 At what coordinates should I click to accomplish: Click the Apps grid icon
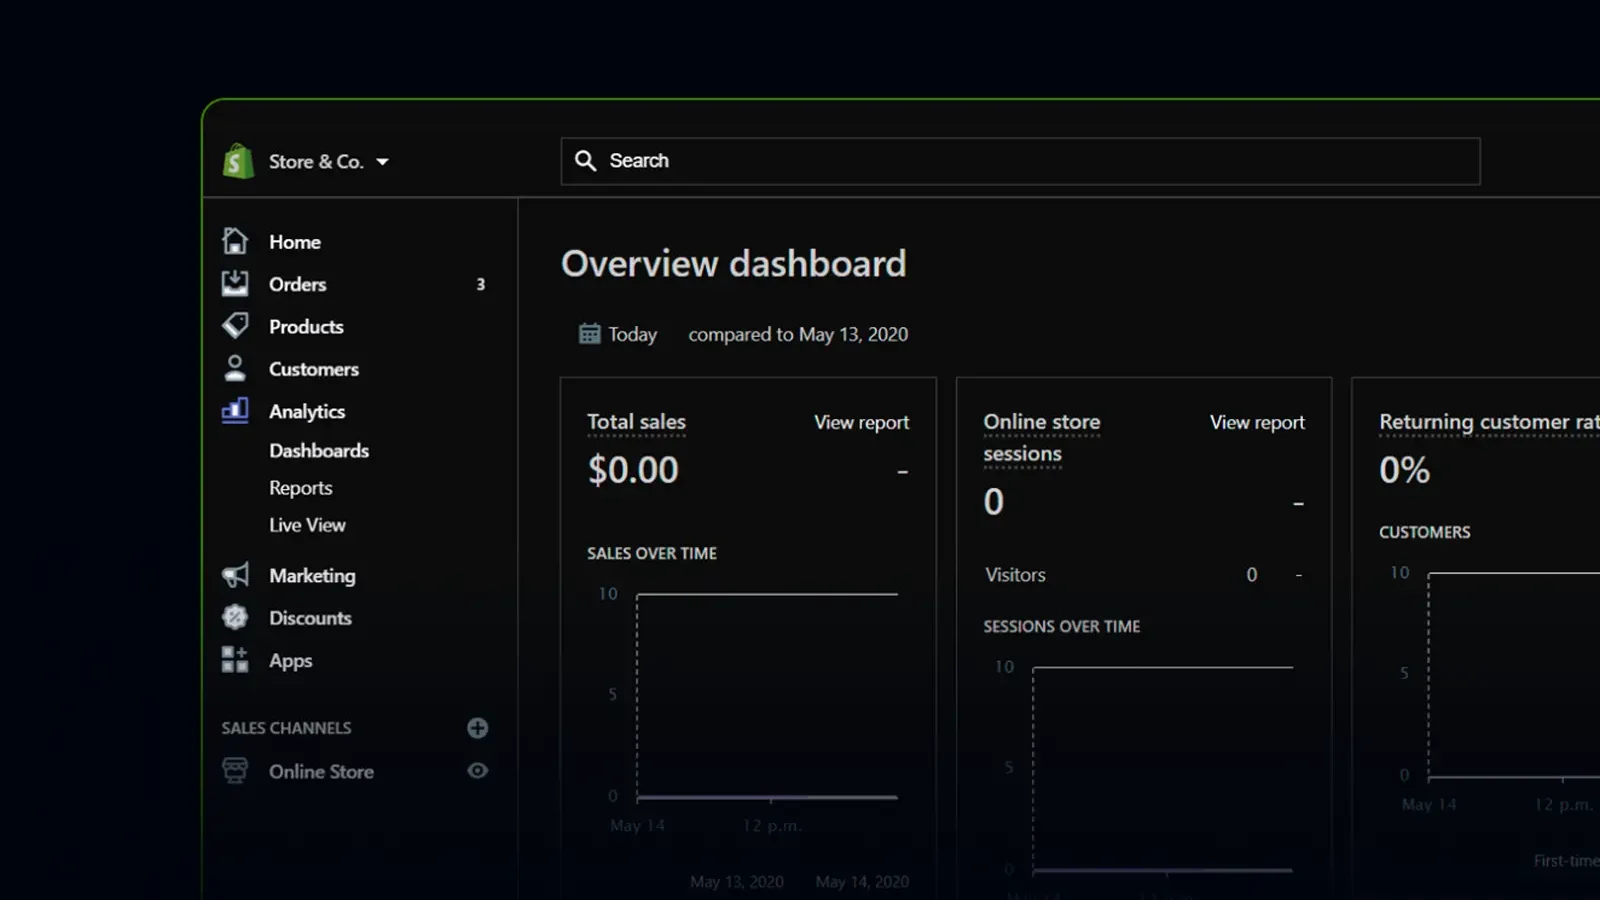click(x=235, y=659)
